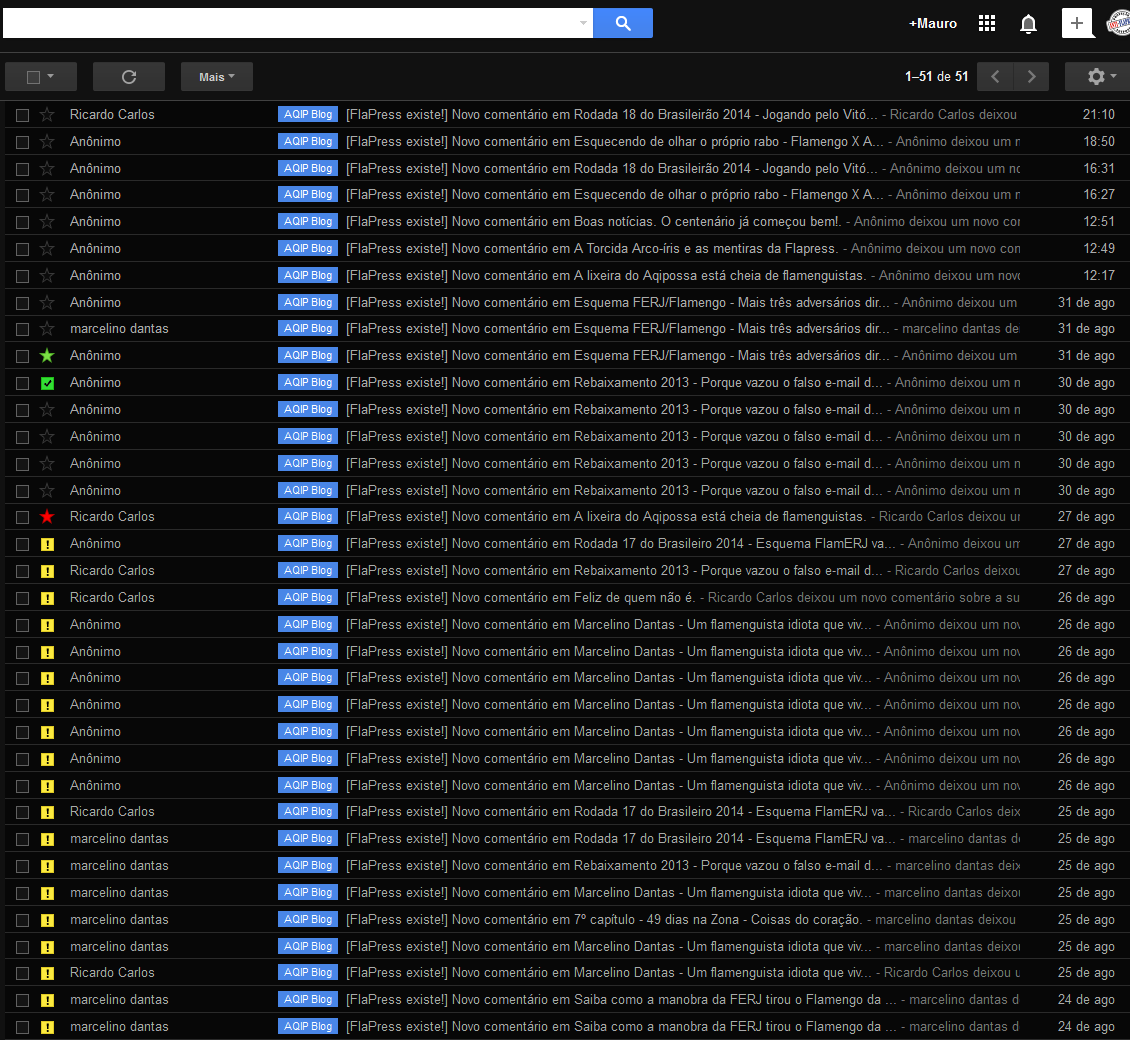Toggle yellow bang on Ricardo Carlos Rodada 17 25 de ago email
The width and height of the screenshot is (1130, 1040).
(47, 812)
